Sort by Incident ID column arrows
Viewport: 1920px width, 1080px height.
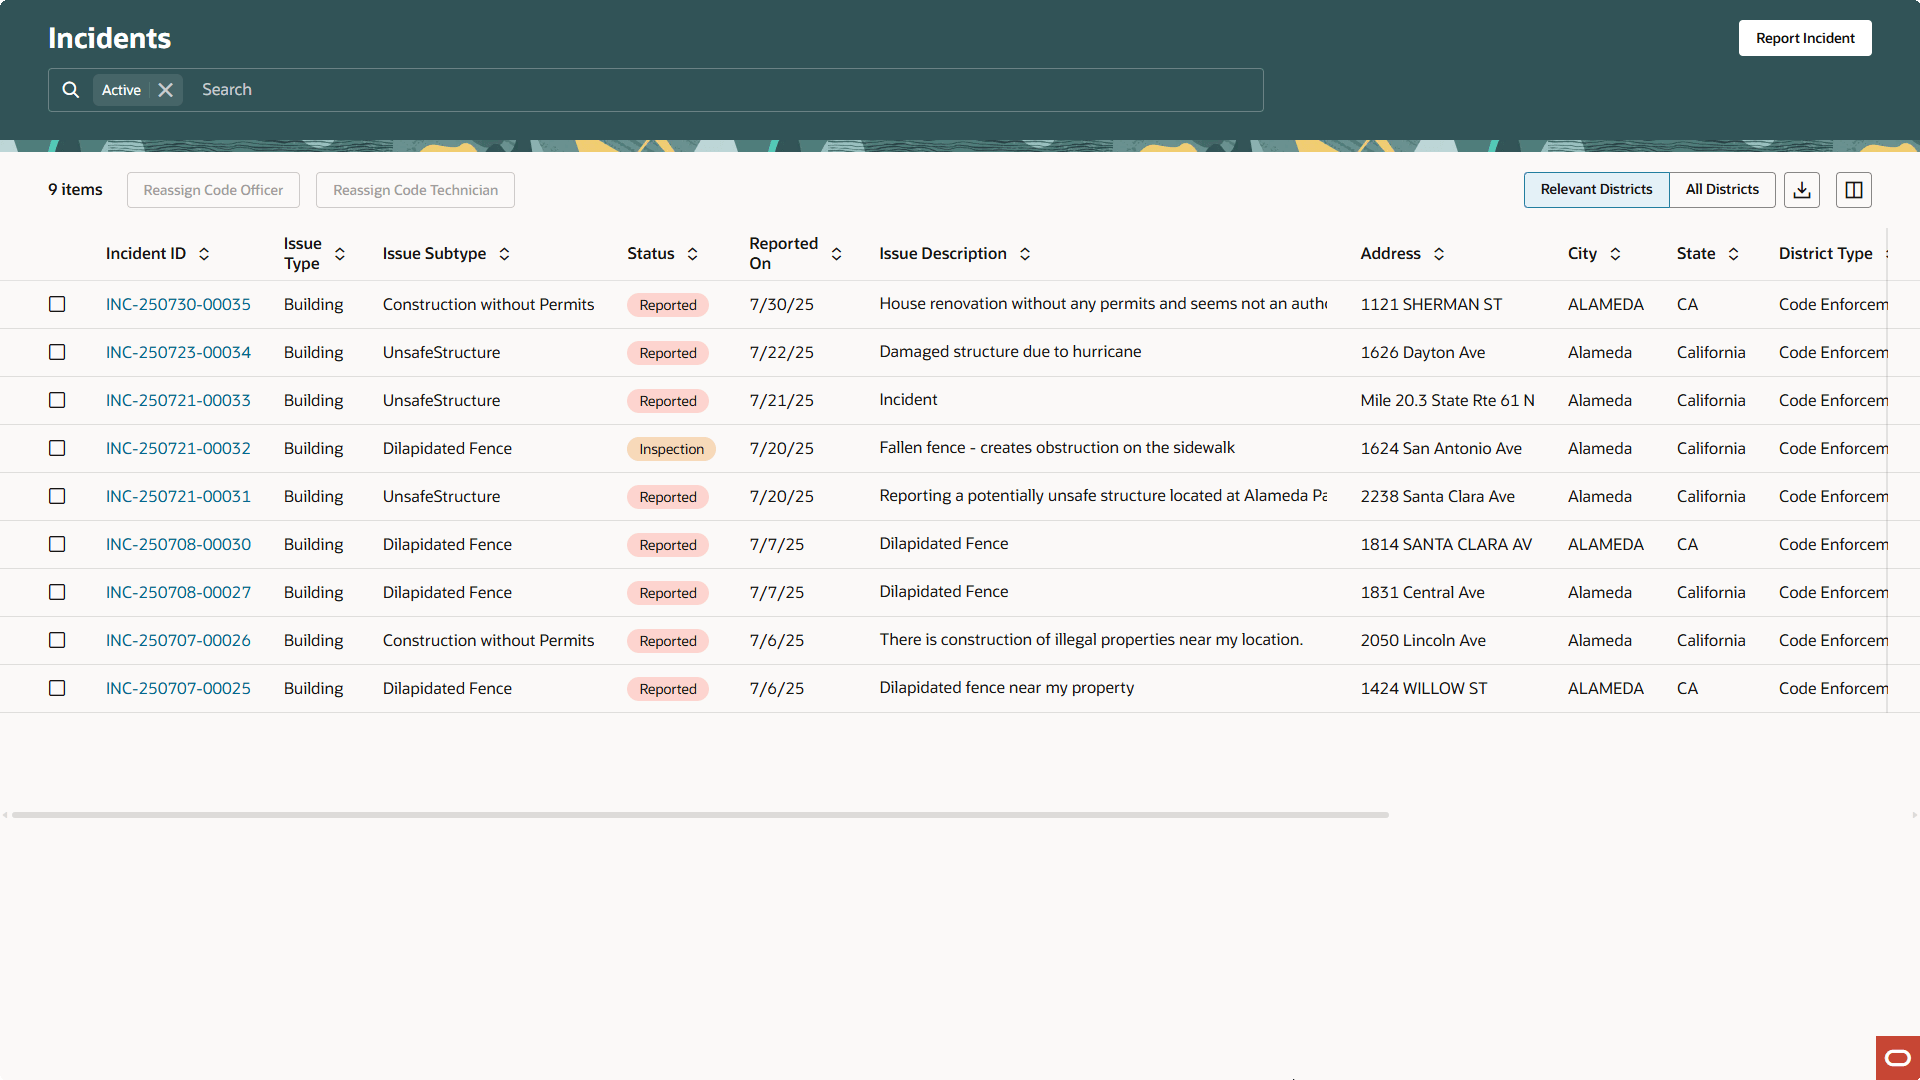pyautogui.click(x=204, y=254)
